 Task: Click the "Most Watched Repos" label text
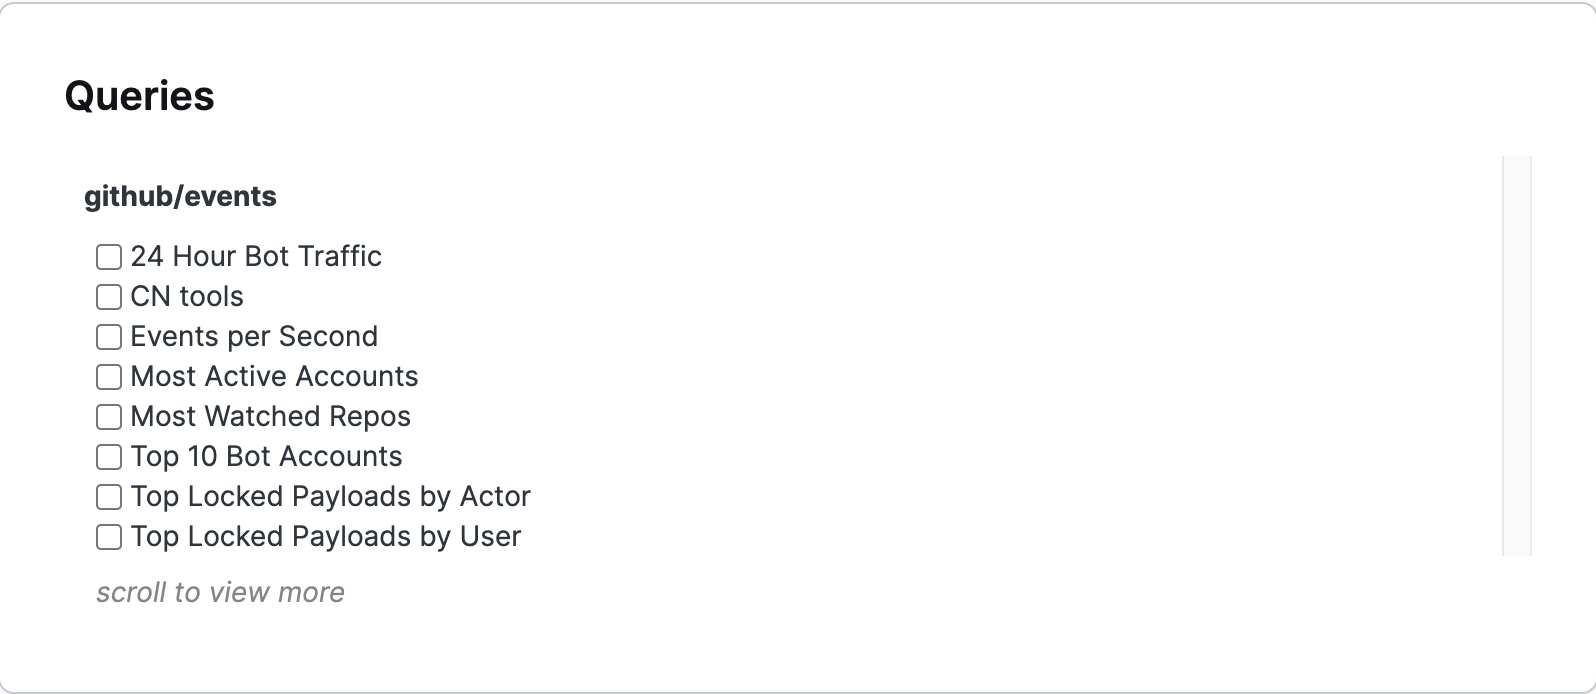[270, 417]
